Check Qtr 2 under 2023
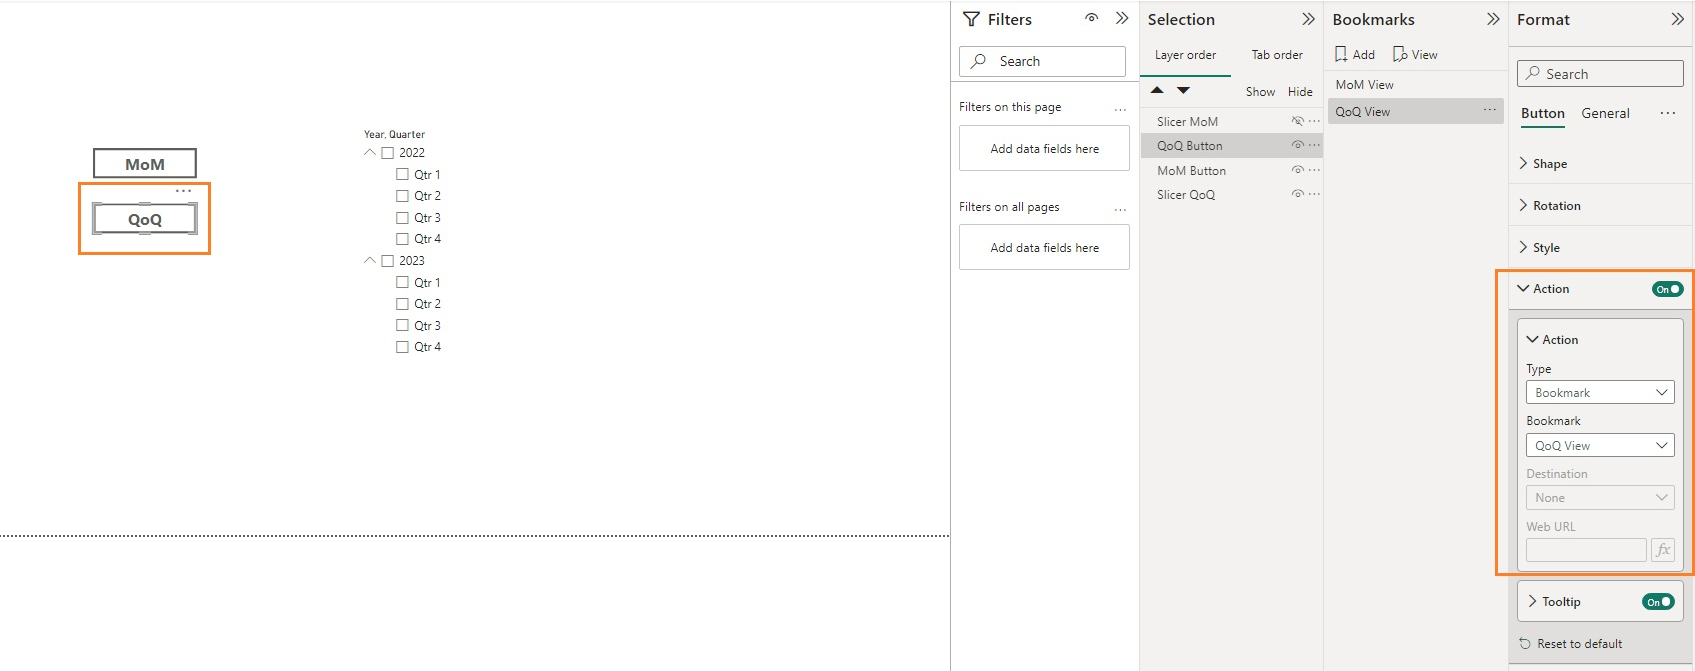Viewport: 1695px width, 671px height. pyautogui.click(x=402, y=304)
